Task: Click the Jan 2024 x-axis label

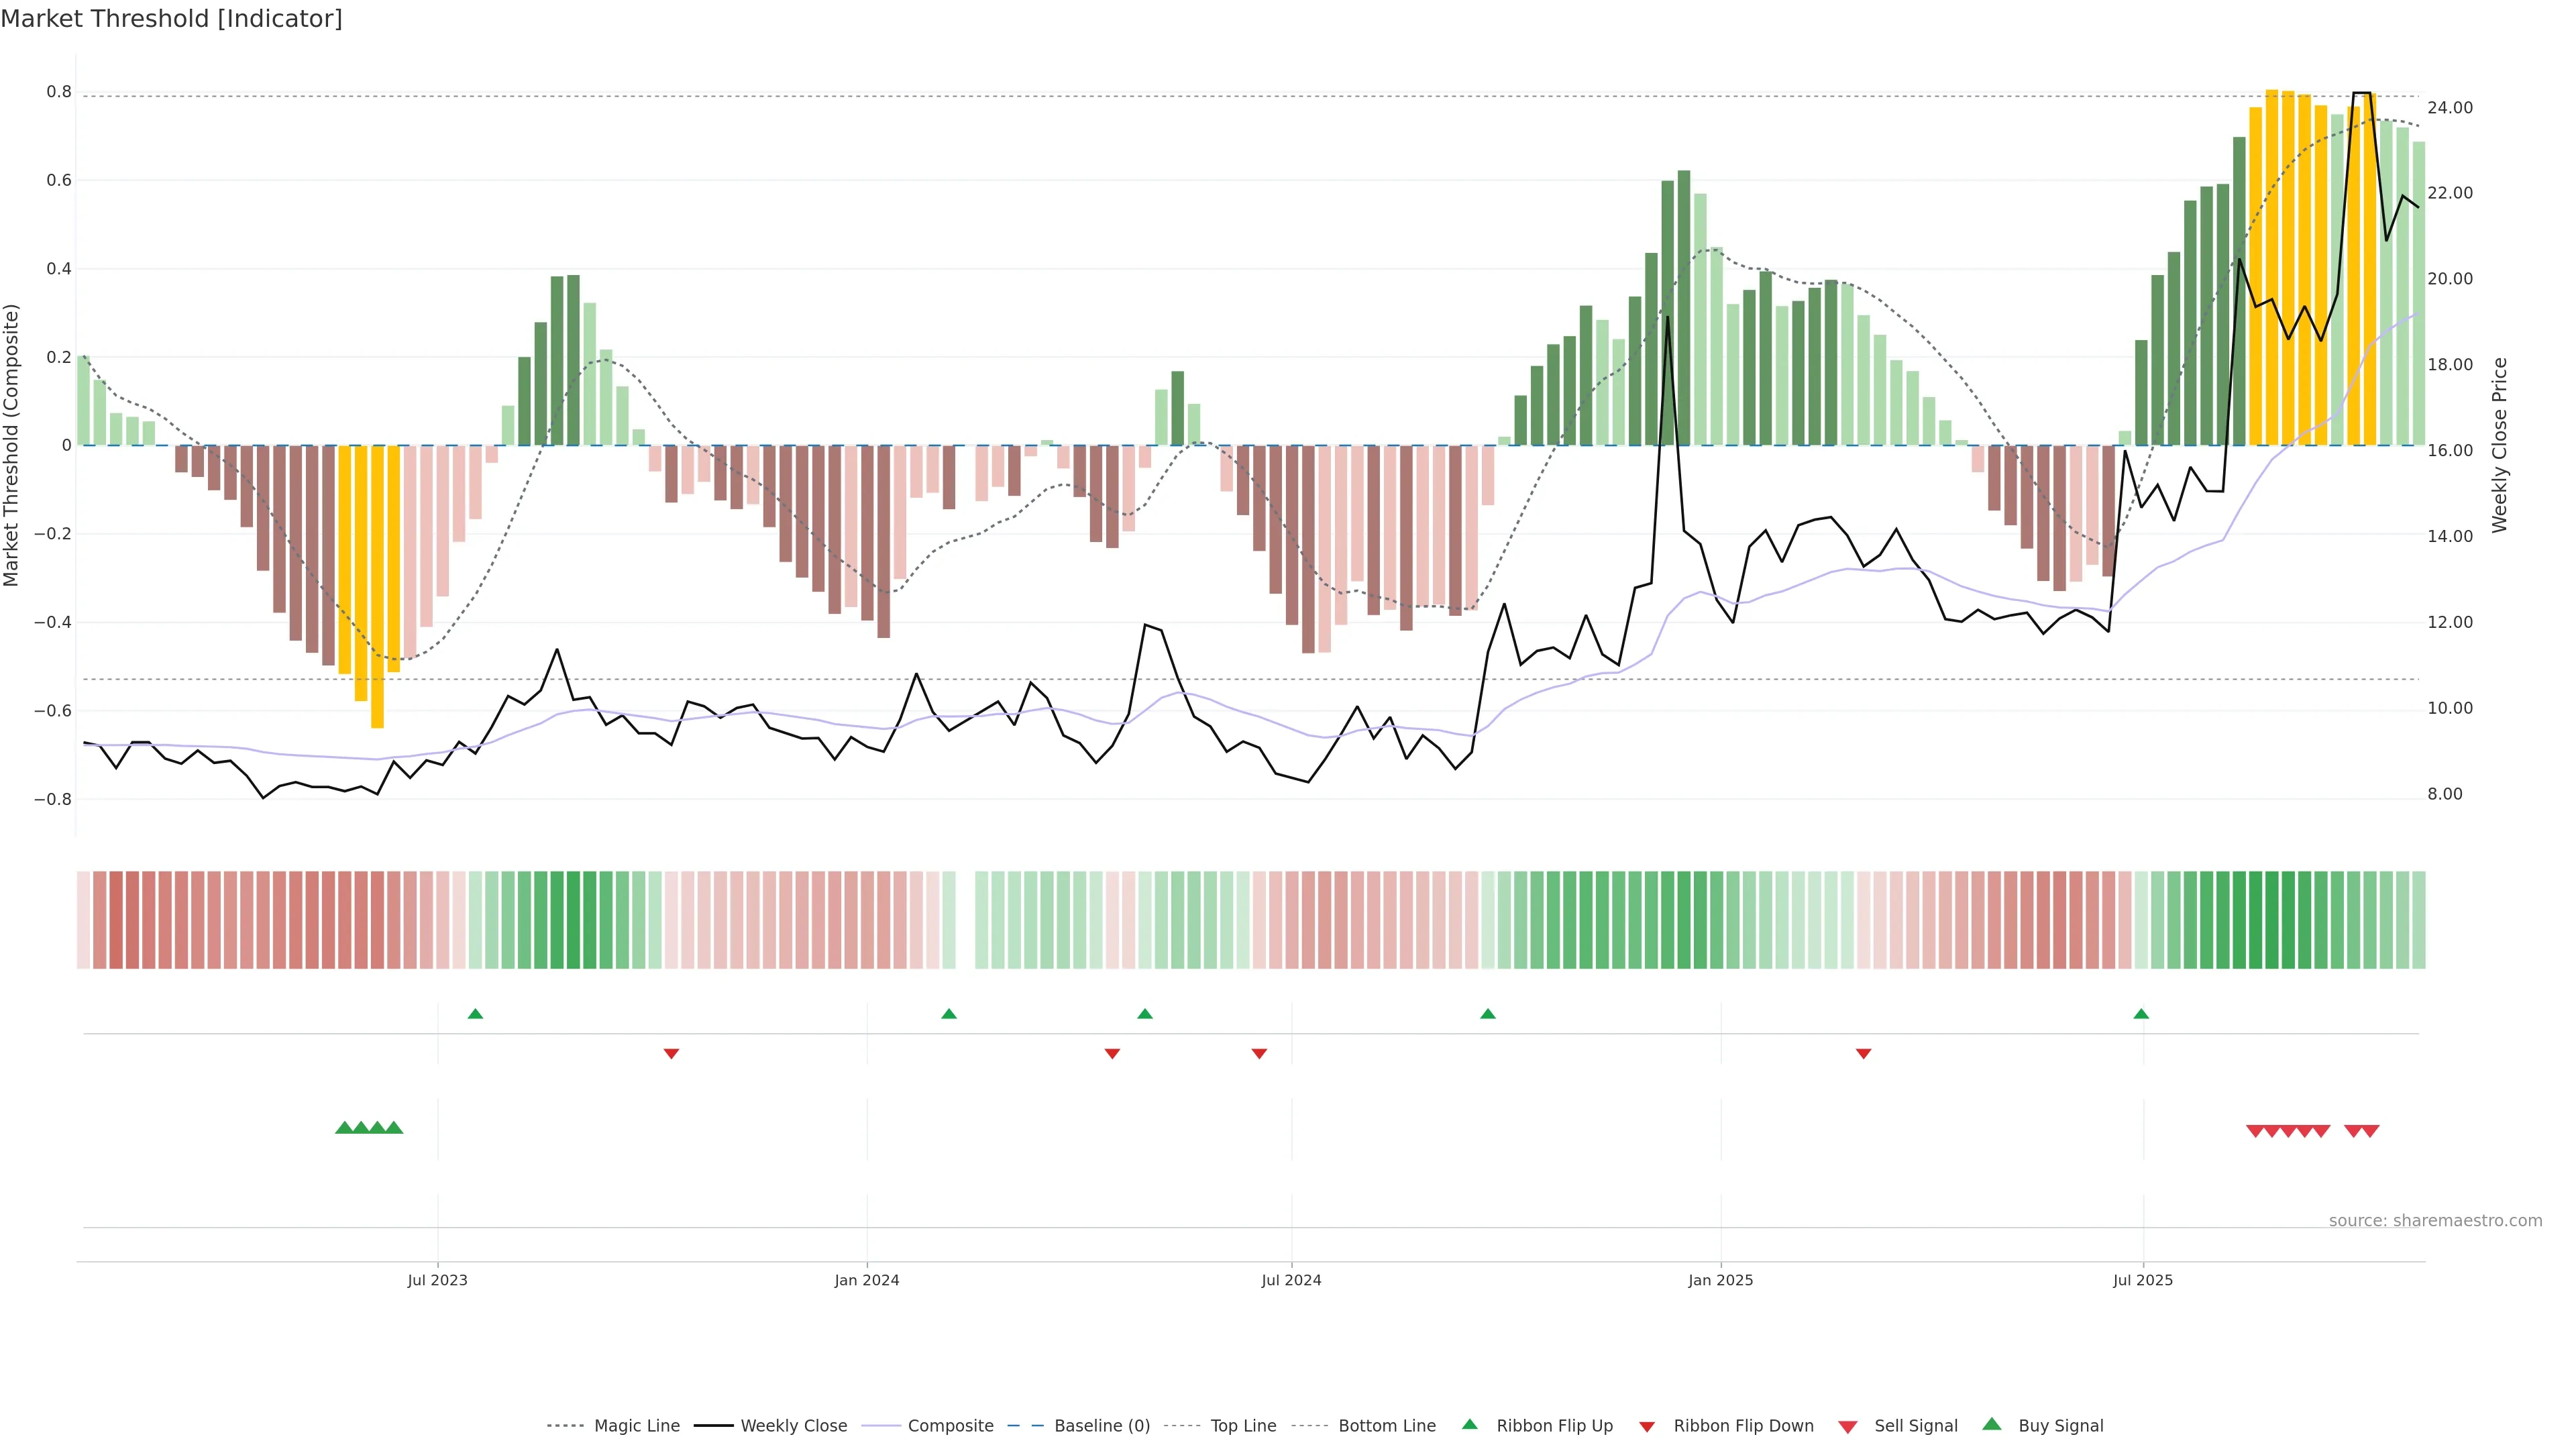Action: tap(867, 1280)
